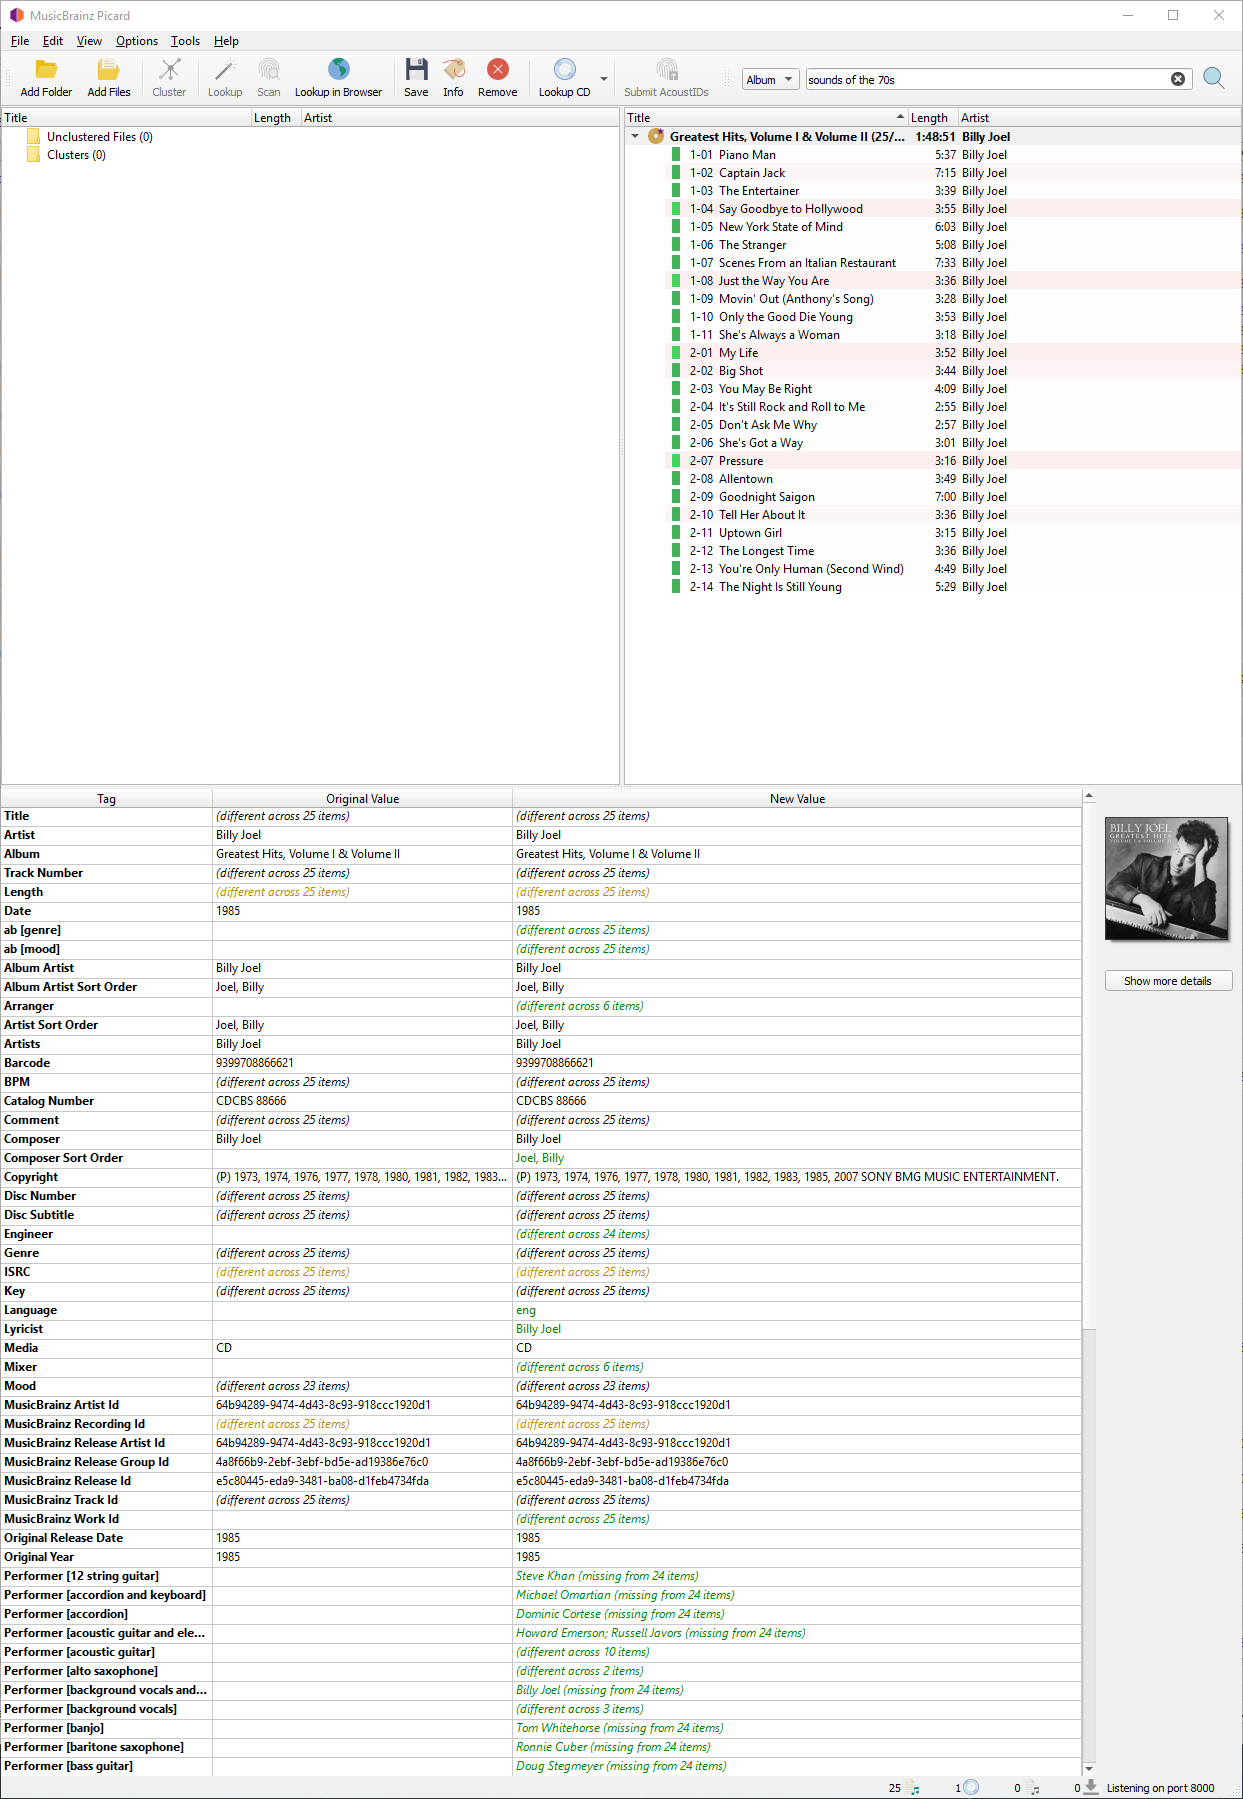This screenshot has width=1243, height=1799.
Task: Open the Edit menu
Action: click(53, 41)
